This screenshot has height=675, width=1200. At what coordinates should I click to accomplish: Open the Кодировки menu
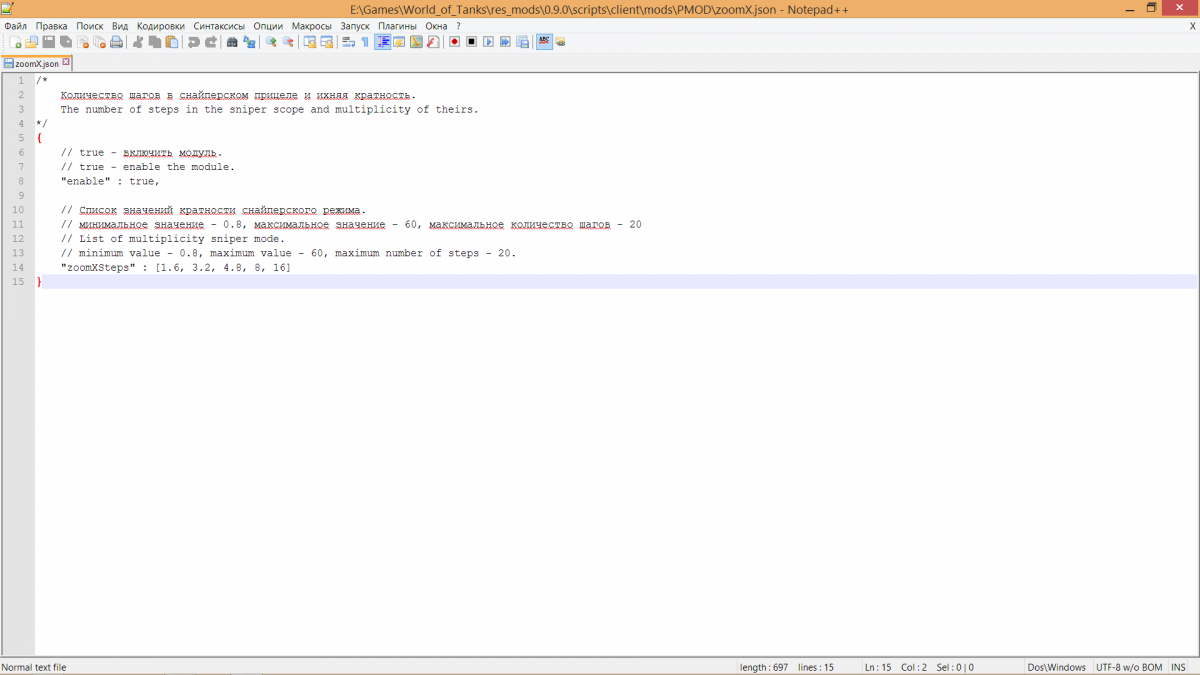coord(160,26)
